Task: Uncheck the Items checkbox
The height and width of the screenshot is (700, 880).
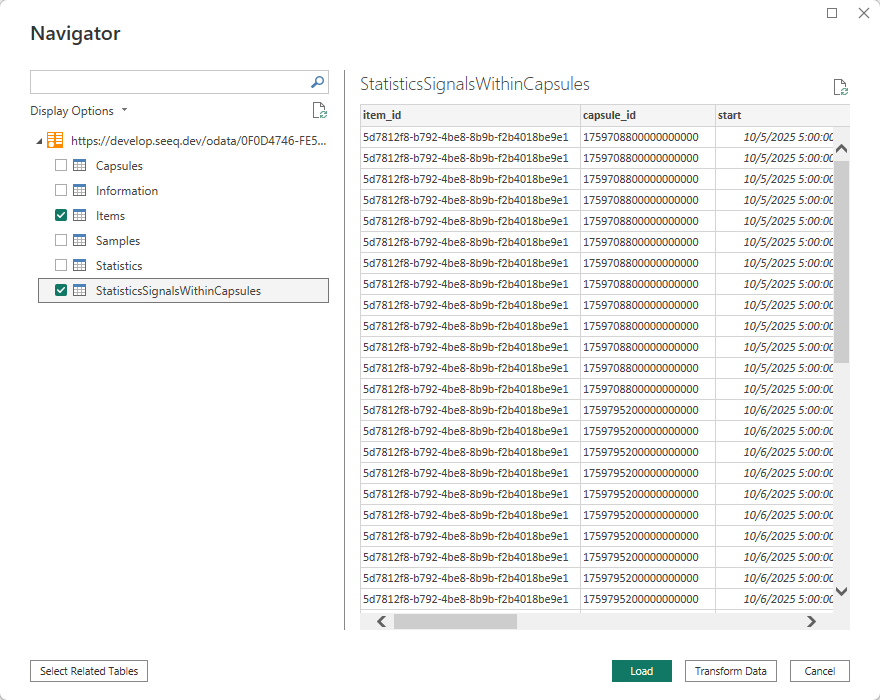Action: (61, 216)
